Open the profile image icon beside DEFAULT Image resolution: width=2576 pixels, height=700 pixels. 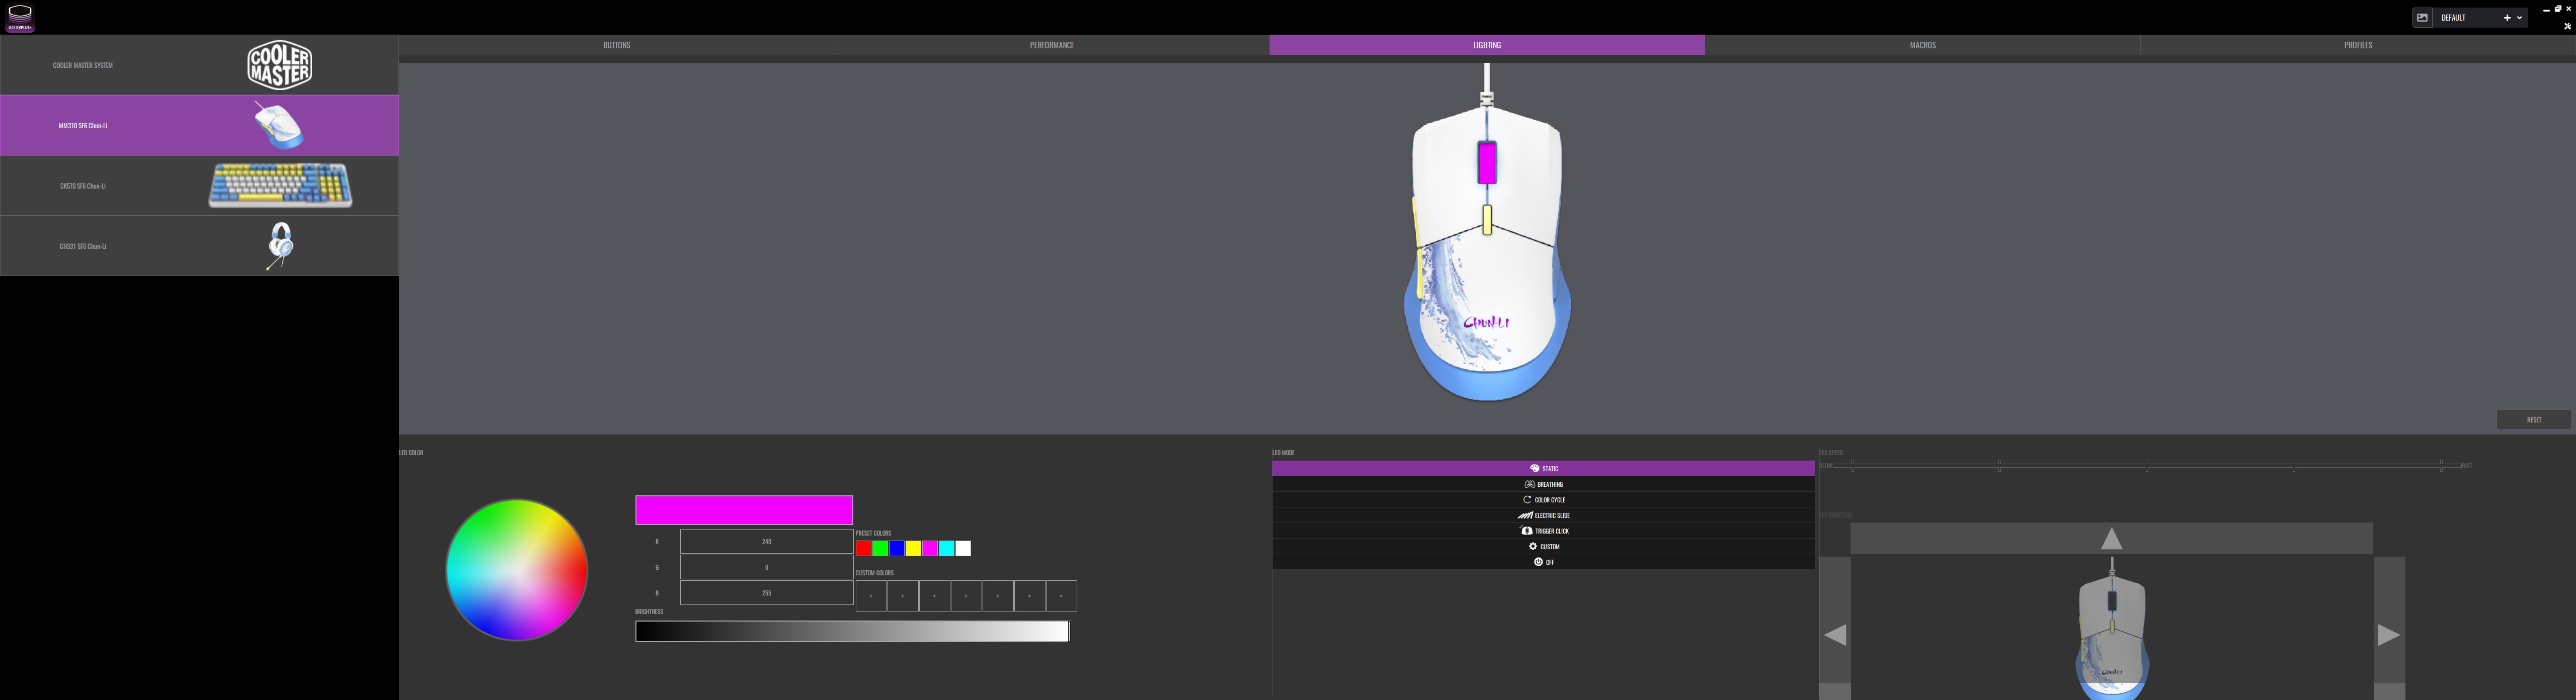click(x=2422, y=18)
